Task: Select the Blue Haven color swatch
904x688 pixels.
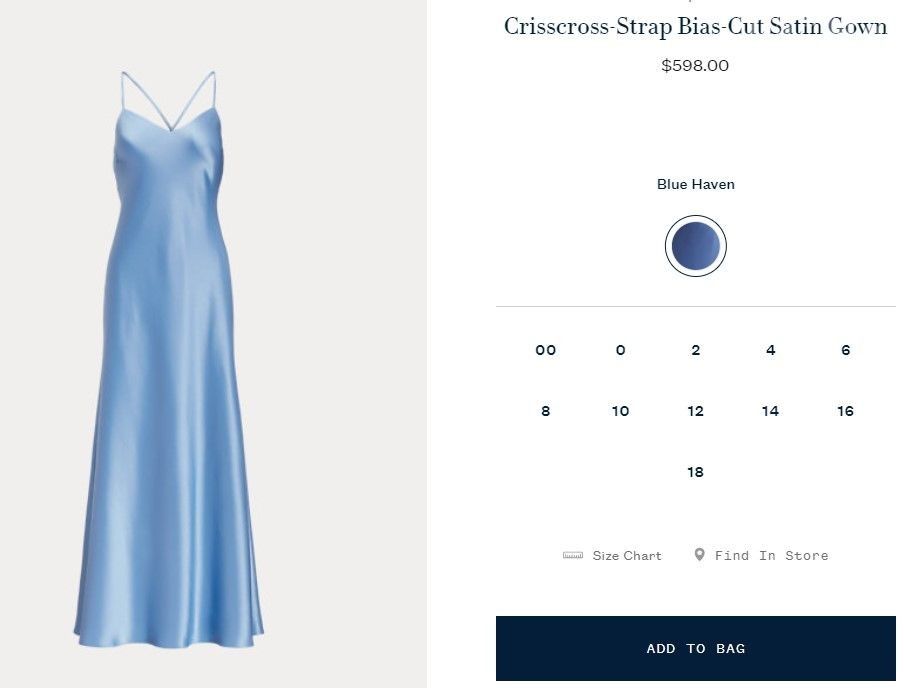Action: coord(696,246)
